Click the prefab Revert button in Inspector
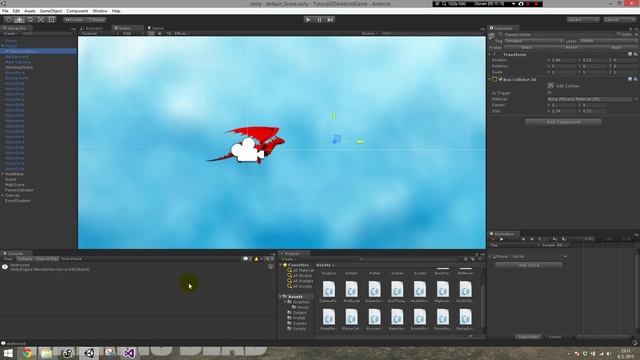 [571, 48]
